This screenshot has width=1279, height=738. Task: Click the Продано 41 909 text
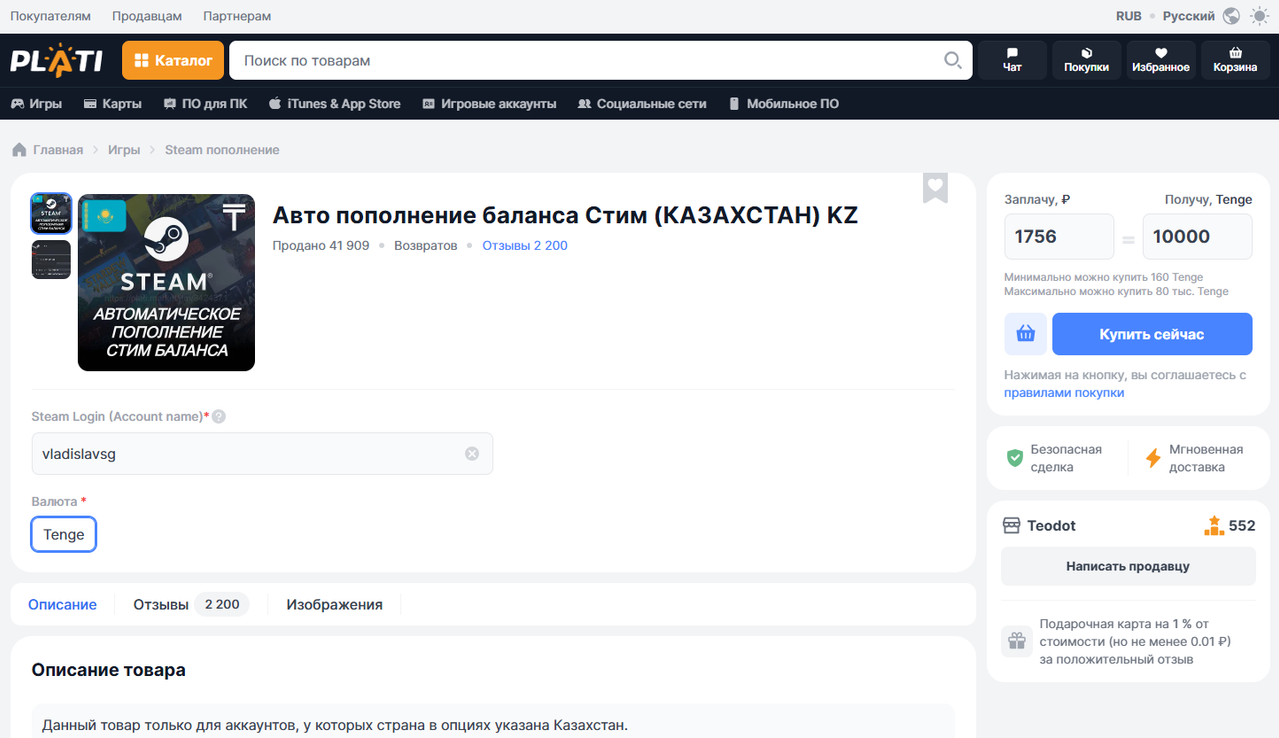[321, 245]
